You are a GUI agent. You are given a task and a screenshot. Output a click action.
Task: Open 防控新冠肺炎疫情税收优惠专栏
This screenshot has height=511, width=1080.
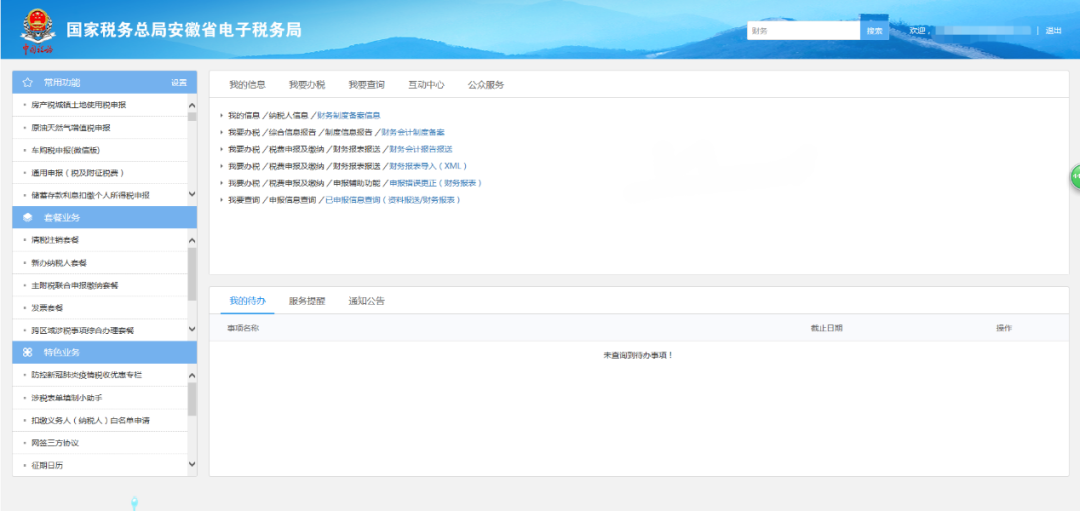click(87, 375)
